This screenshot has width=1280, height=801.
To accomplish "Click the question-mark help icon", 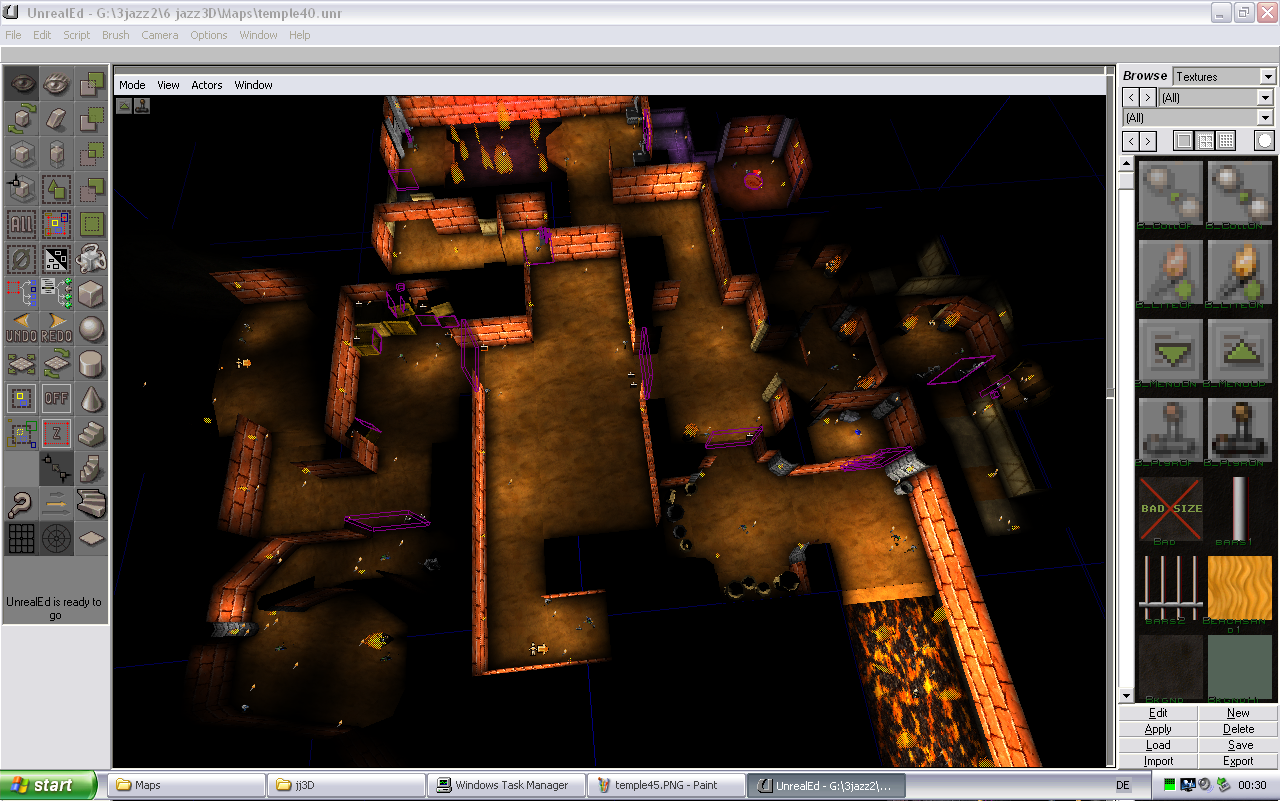I will click(22, 504).
